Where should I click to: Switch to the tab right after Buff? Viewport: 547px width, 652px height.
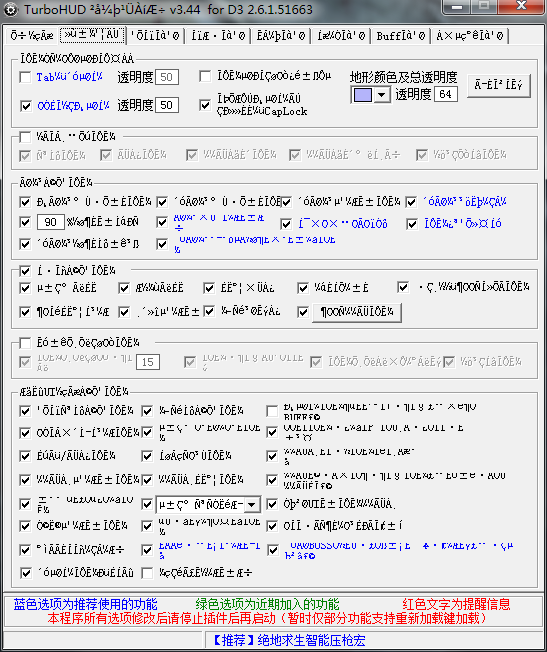(470, 36)
